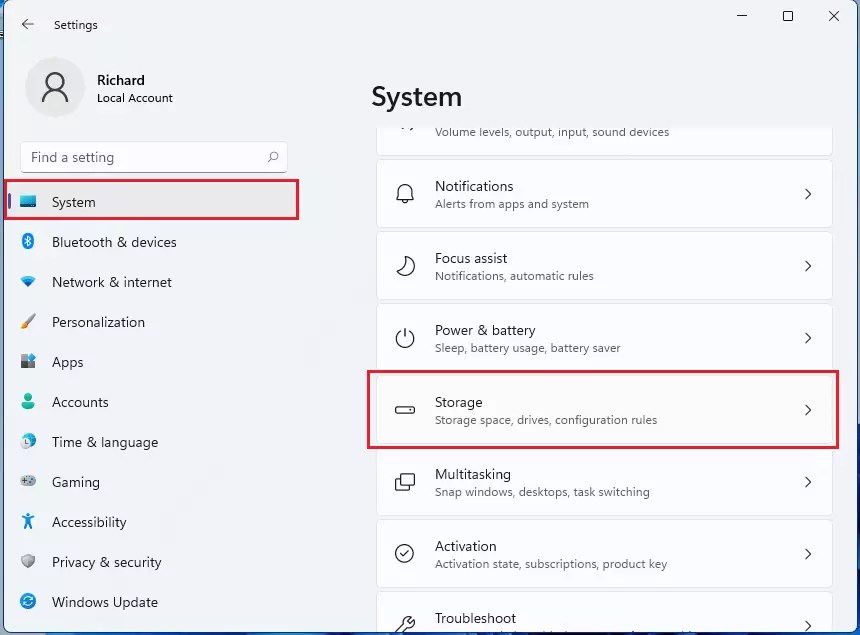The width and height of the screenshot is (860, 635).
Task: Click the back arrow button
Action: [x=27, y=24]
